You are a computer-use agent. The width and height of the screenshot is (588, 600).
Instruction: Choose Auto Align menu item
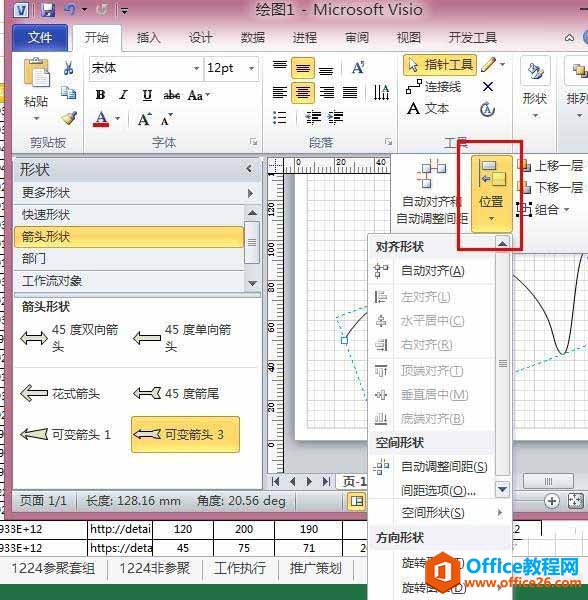pyautogui.click(x=431, y=271)
